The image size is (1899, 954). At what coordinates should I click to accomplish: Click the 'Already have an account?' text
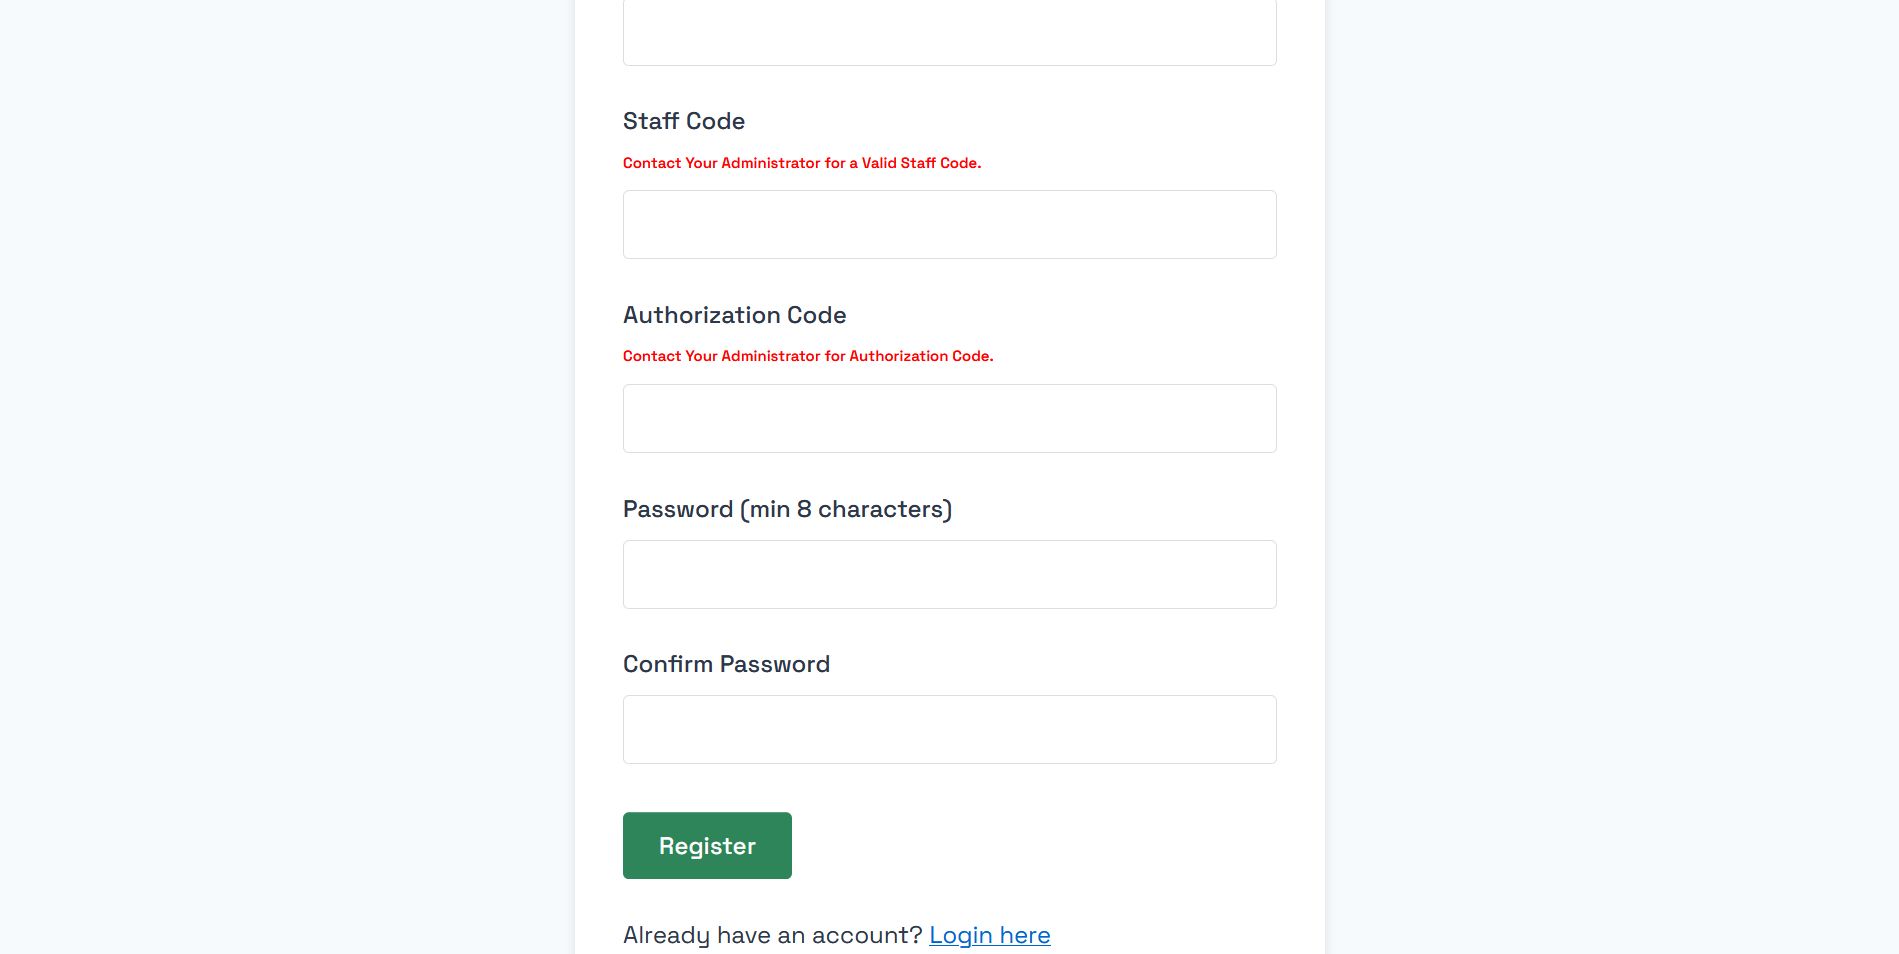[x=772, y=935]
